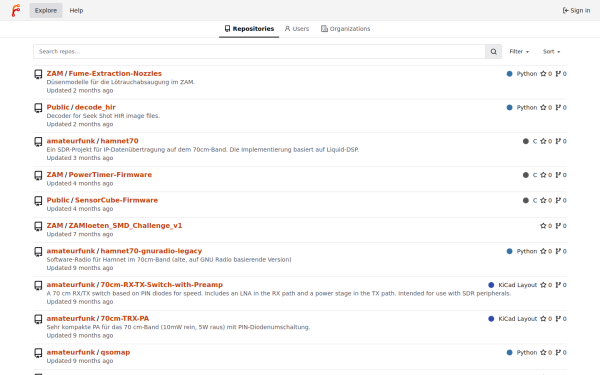600x375 pixels.
Task: Open amateurfunk owner link on qsomap row
Action: click(71, 352)
